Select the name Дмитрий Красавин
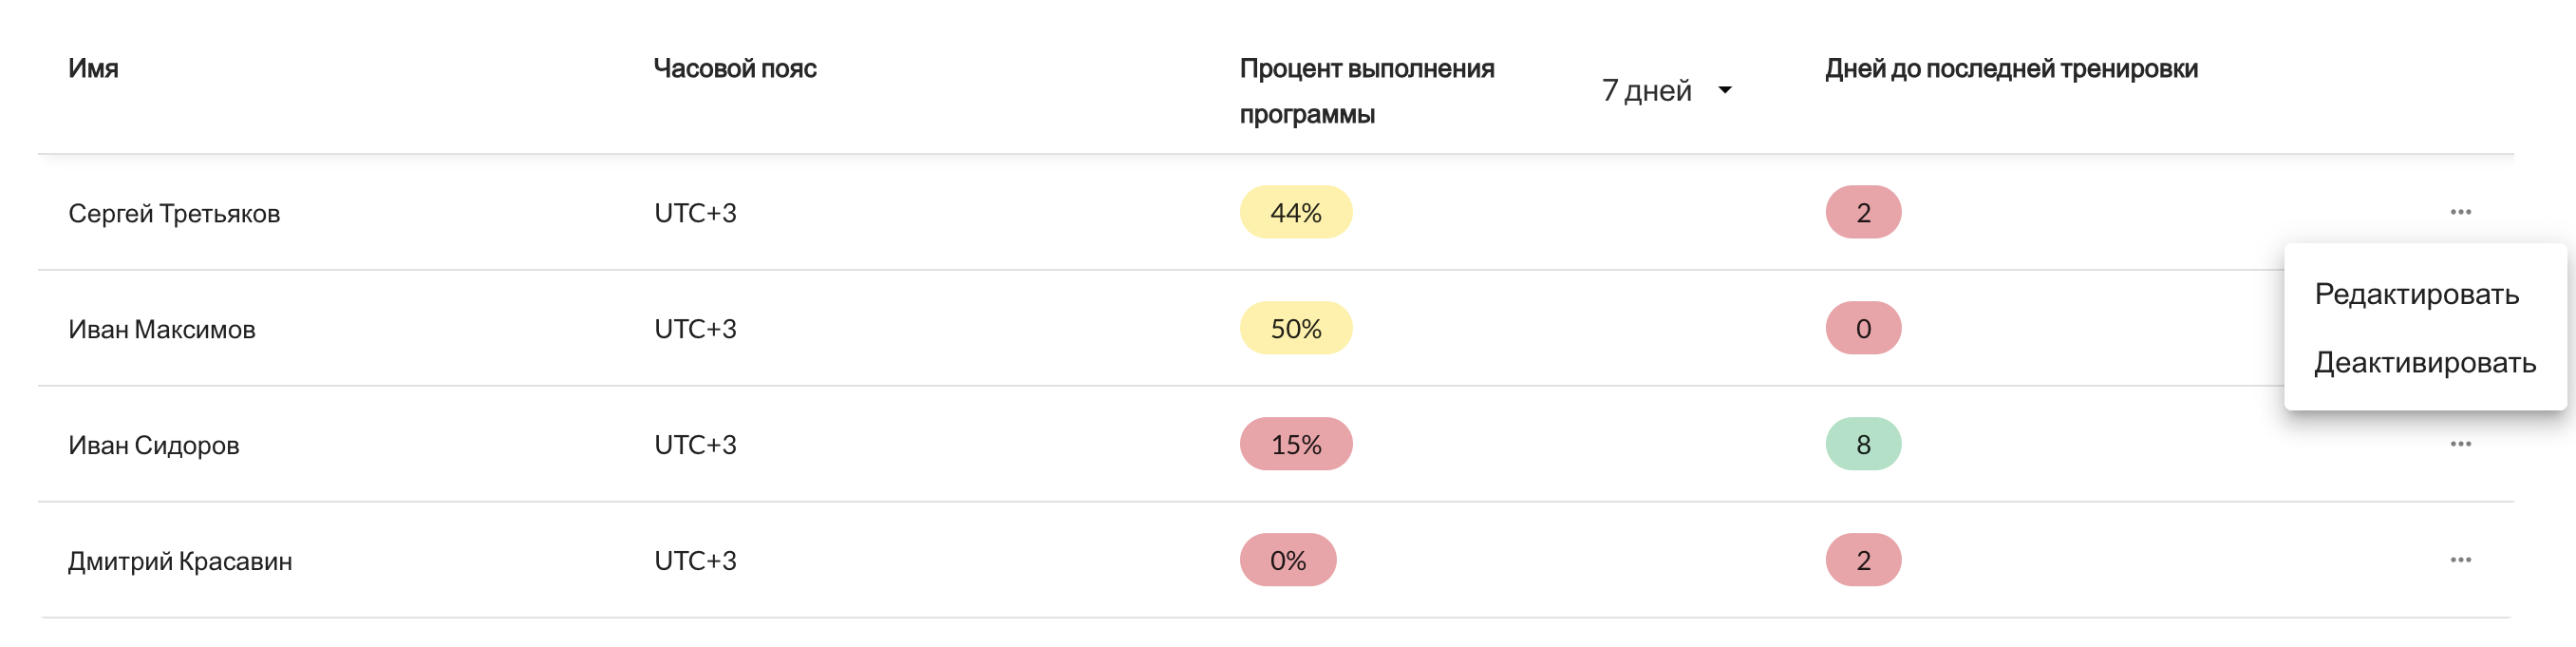The width and height of the screenshot is (2576, 647). click(x=180, y=562)
